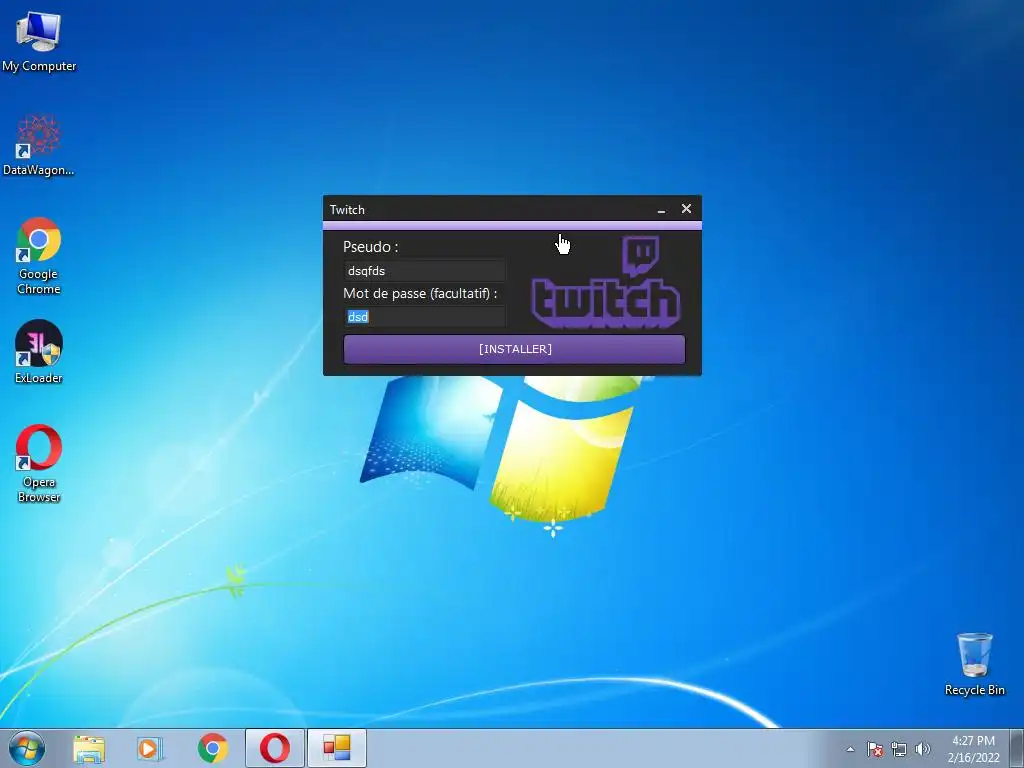
Task: Minimize the Twitch window
Action: pyautogui.click(x=661, y=210)
